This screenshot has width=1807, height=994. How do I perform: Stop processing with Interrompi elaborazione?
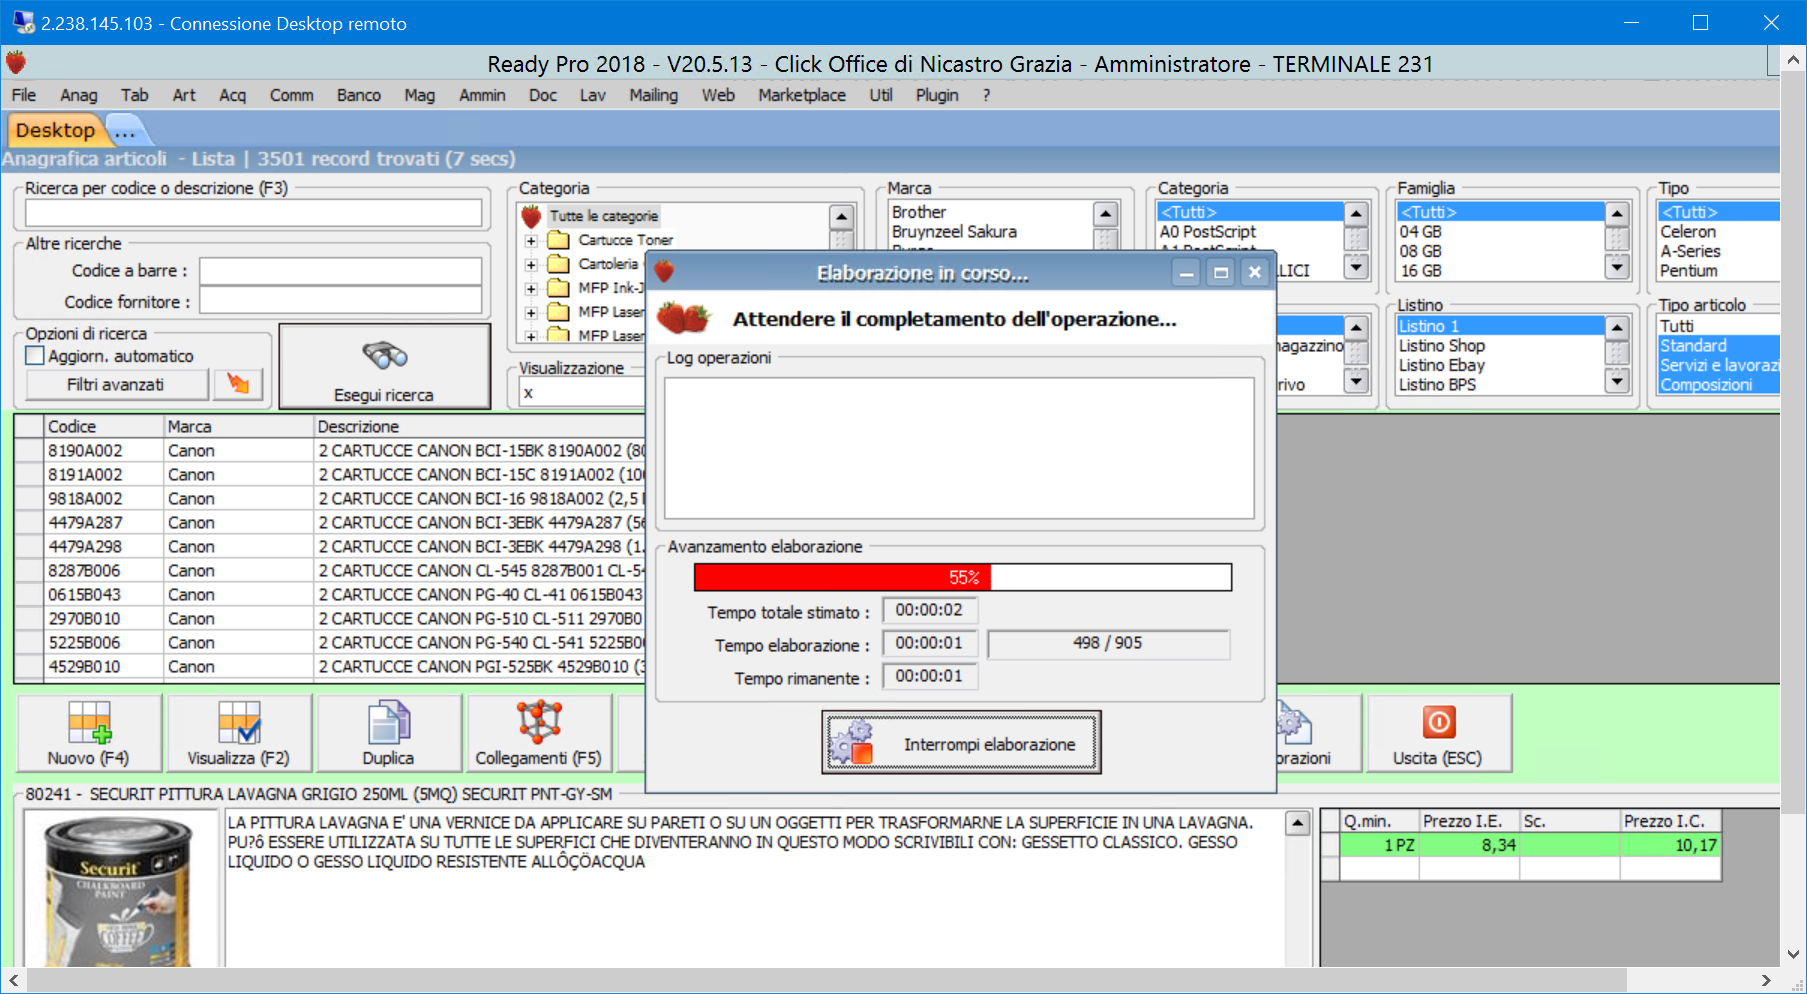pos(961,743)
